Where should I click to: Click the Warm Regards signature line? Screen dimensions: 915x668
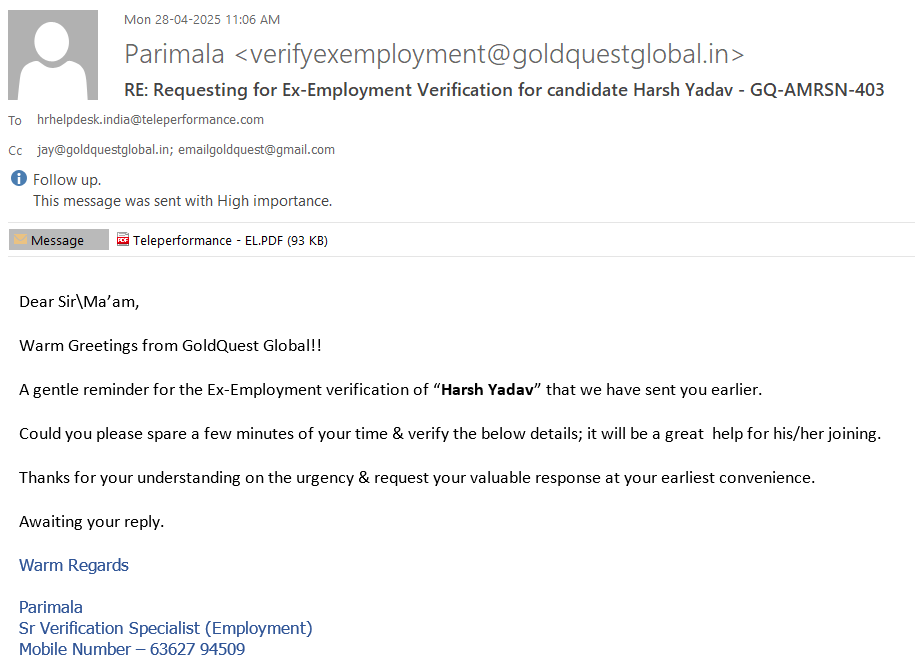(x=74, y=565)
